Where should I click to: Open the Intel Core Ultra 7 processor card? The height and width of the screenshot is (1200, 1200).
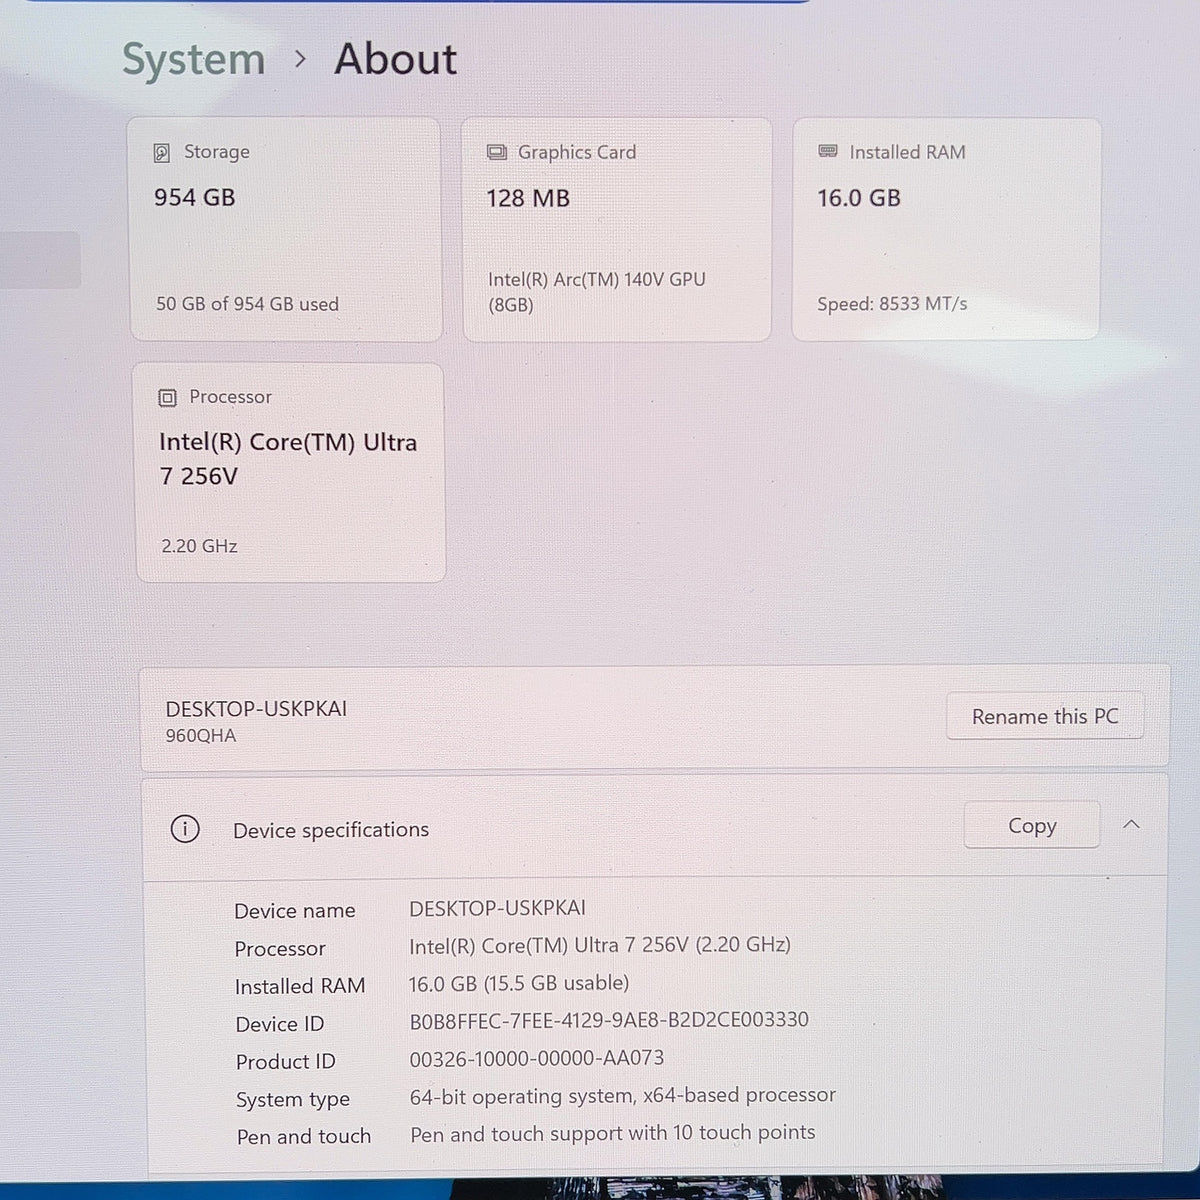click(x=290, y=472)
